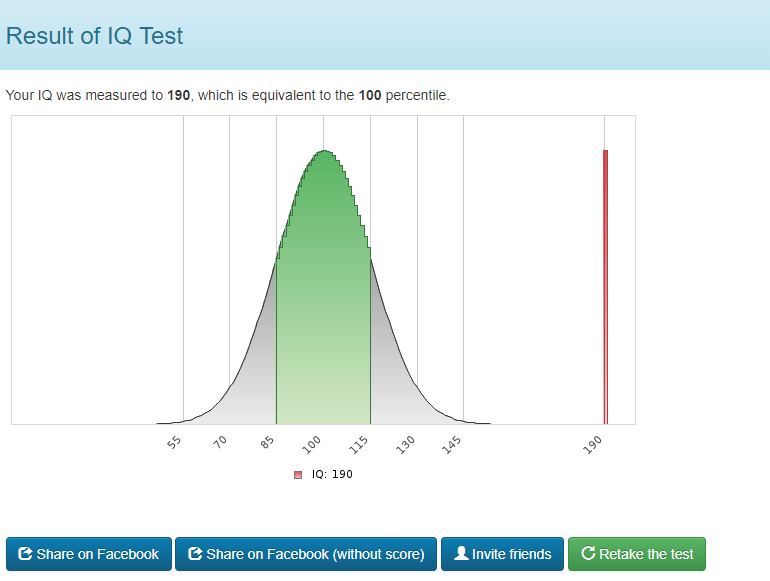Click the axis label 55
Screen dimensions: 770x581
174,443
